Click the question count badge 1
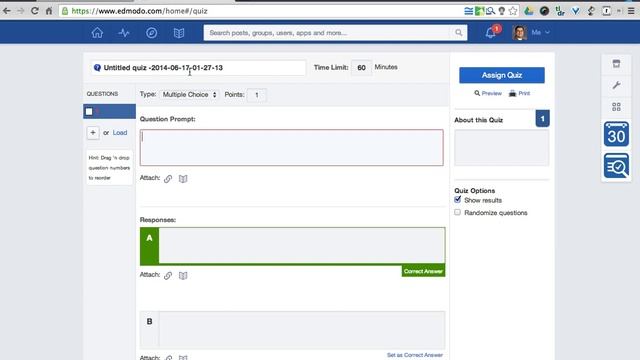The height and width of the screenshot is (360, 640). click(x=542, y=119)
